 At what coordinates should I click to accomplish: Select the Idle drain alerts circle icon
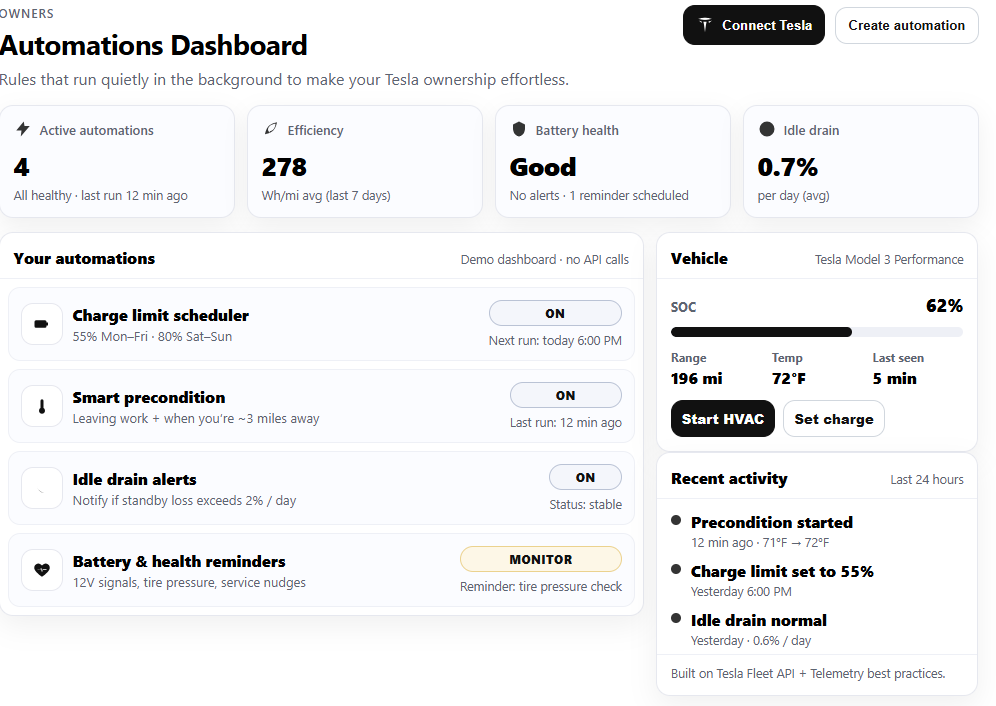click(x=41, y=488)
